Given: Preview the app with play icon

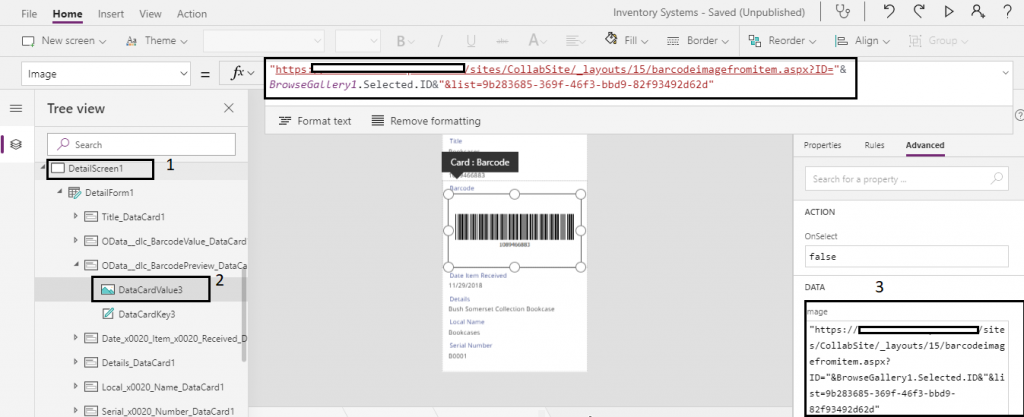Looking at the screenshot, I should pyautogui.click(x=949, y=12).
